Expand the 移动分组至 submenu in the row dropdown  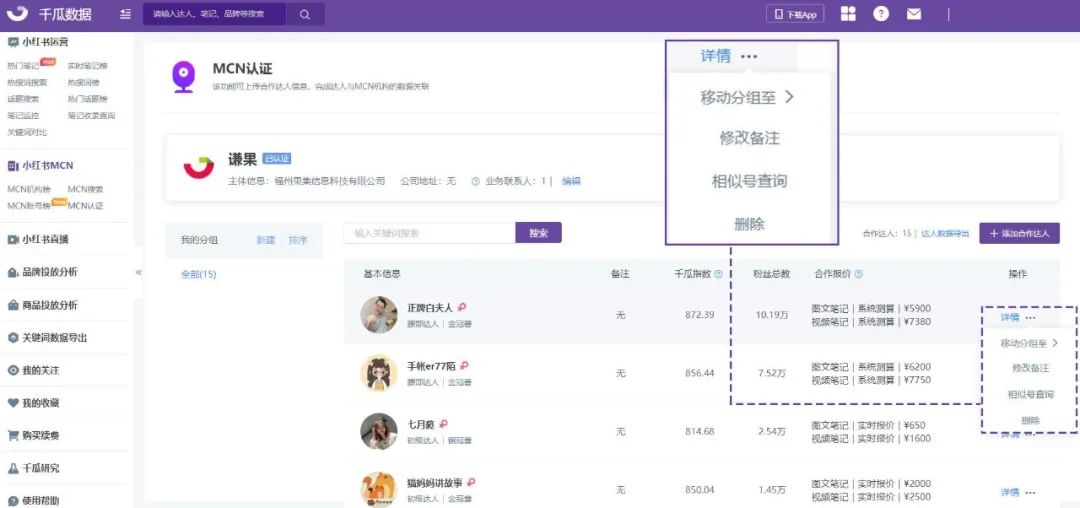[x=1029, y=343]
